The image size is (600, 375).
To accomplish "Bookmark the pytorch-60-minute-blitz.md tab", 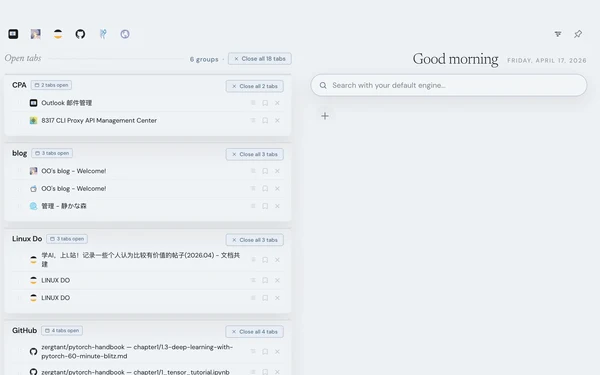I will tap(265, 352).
